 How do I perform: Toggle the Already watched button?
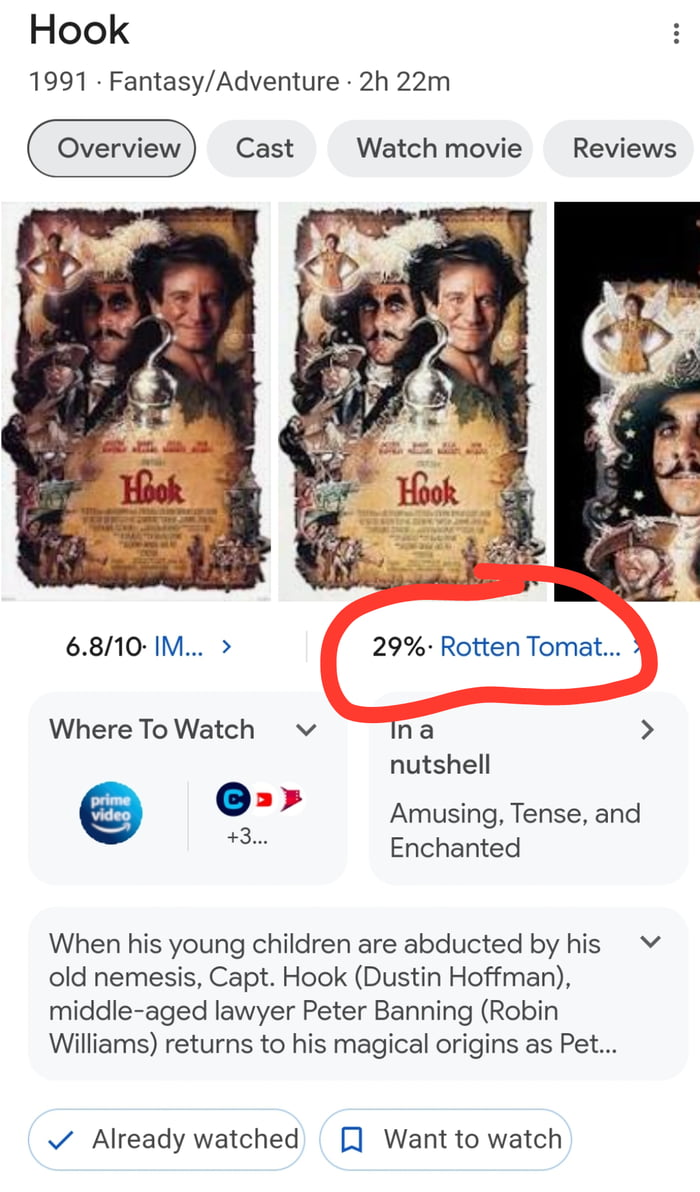166,1139
